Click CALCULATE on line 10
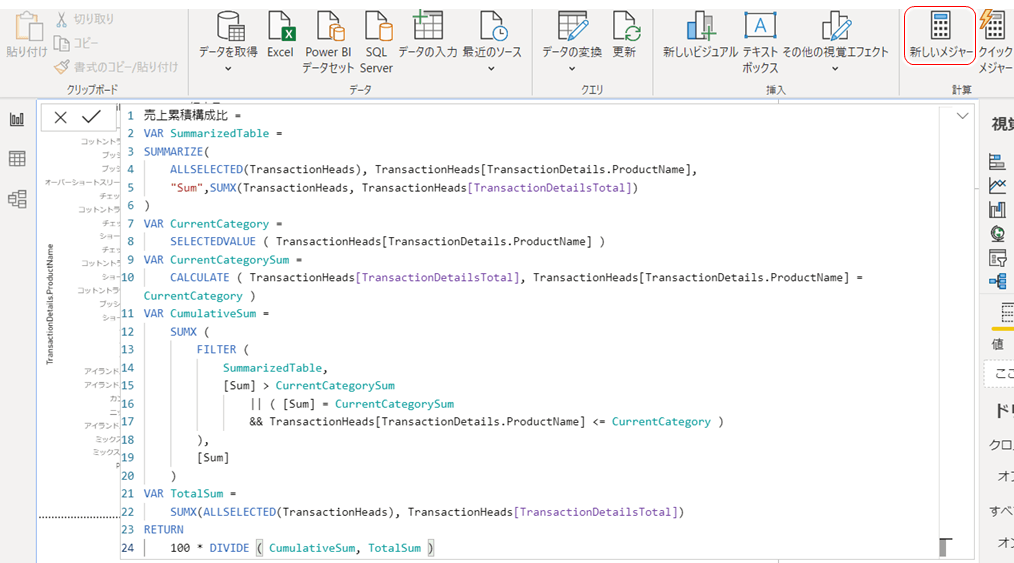The width and height of the screenshot is (1014, 563). pos(200,277)
